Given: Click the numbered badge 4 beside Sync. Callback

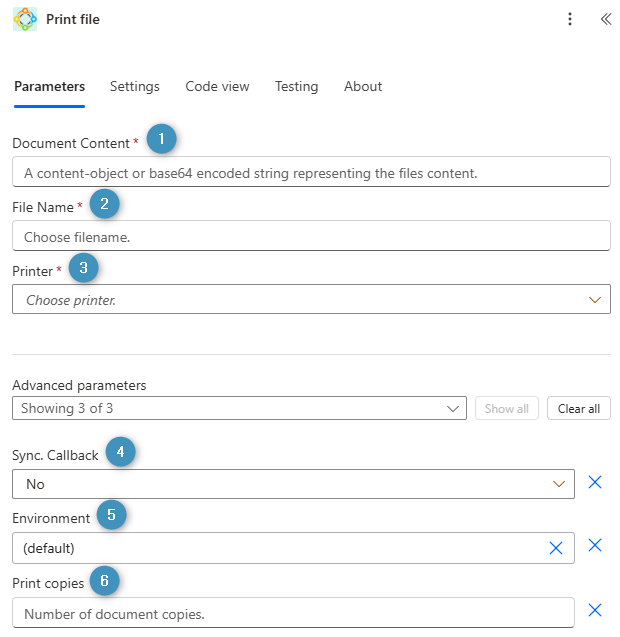Looking at the screenshot, I should (120, 453).
